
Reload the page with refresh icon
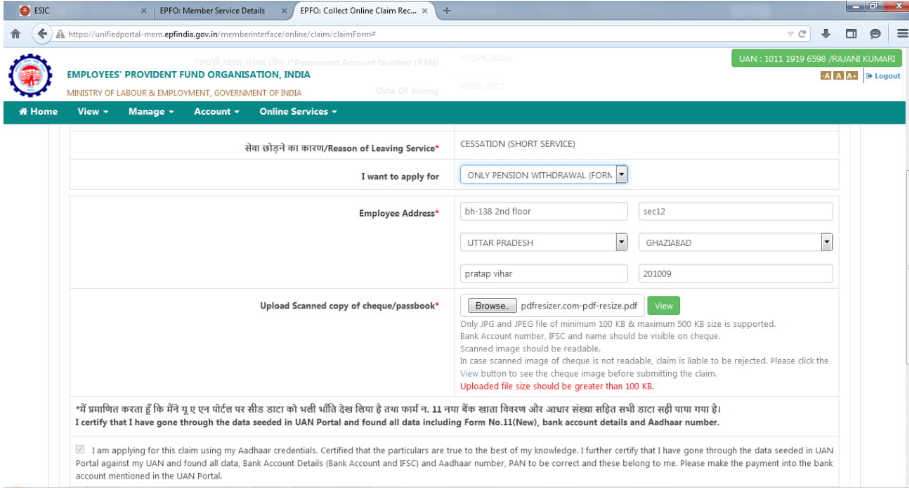click(x=805, y=33)
